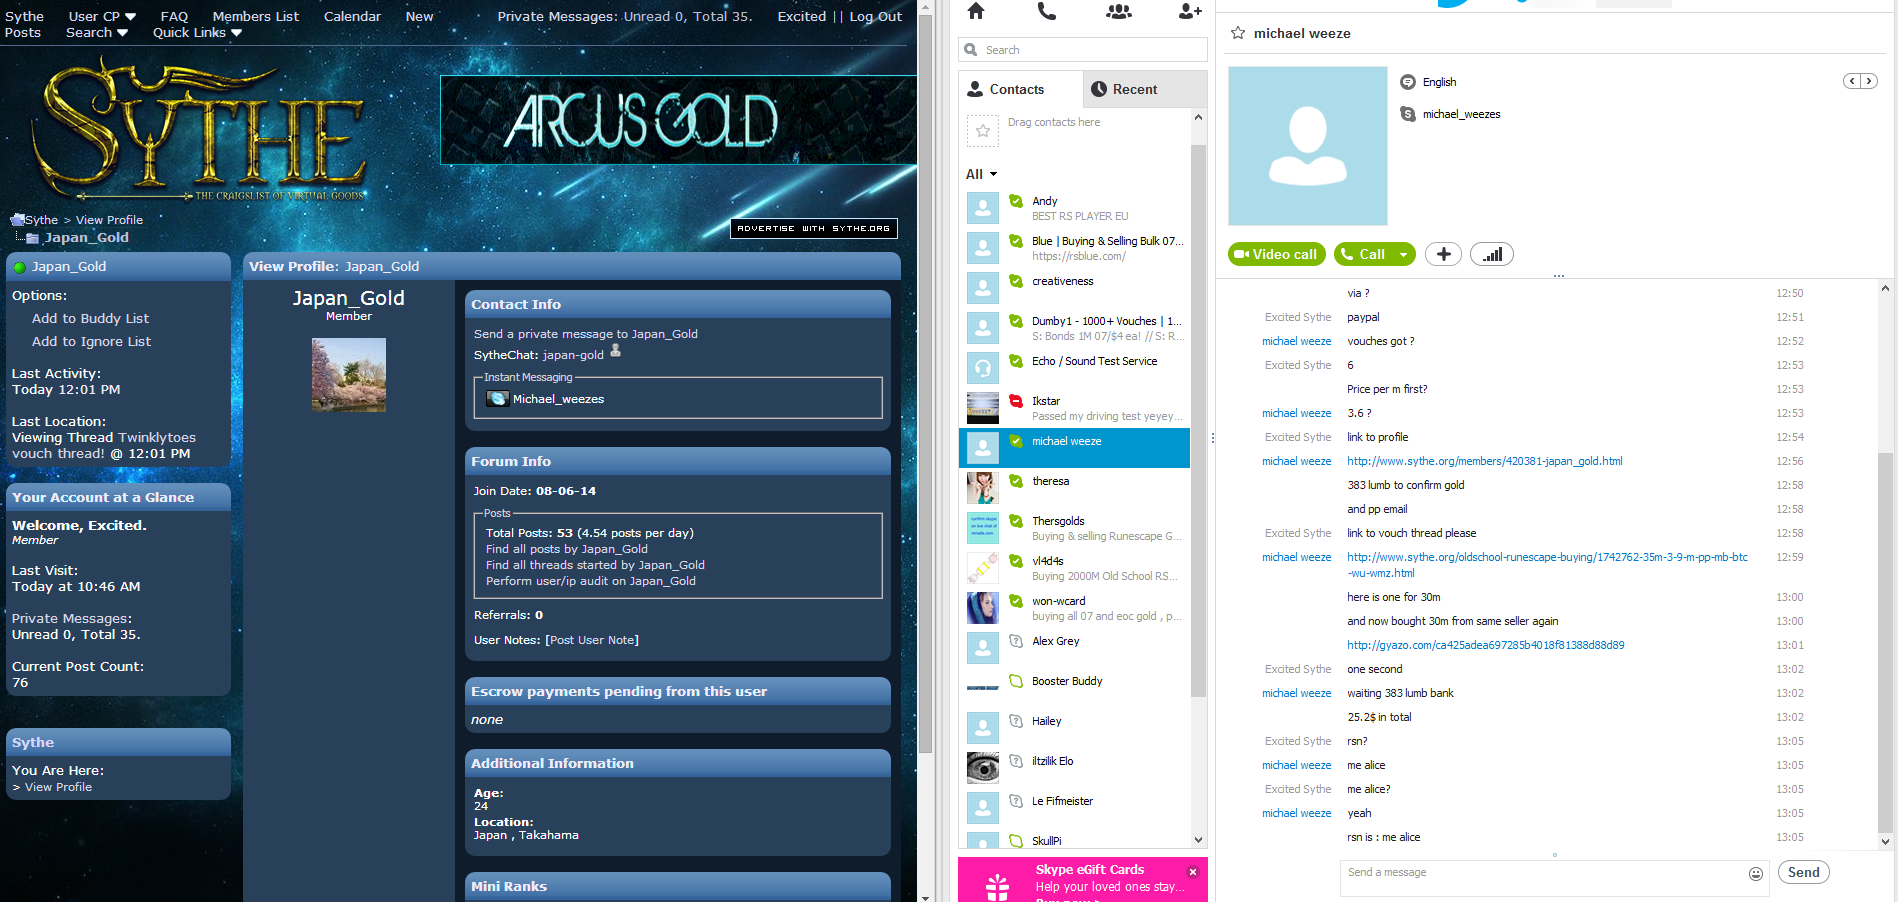Open the FAQ menu item

(174, 16)
